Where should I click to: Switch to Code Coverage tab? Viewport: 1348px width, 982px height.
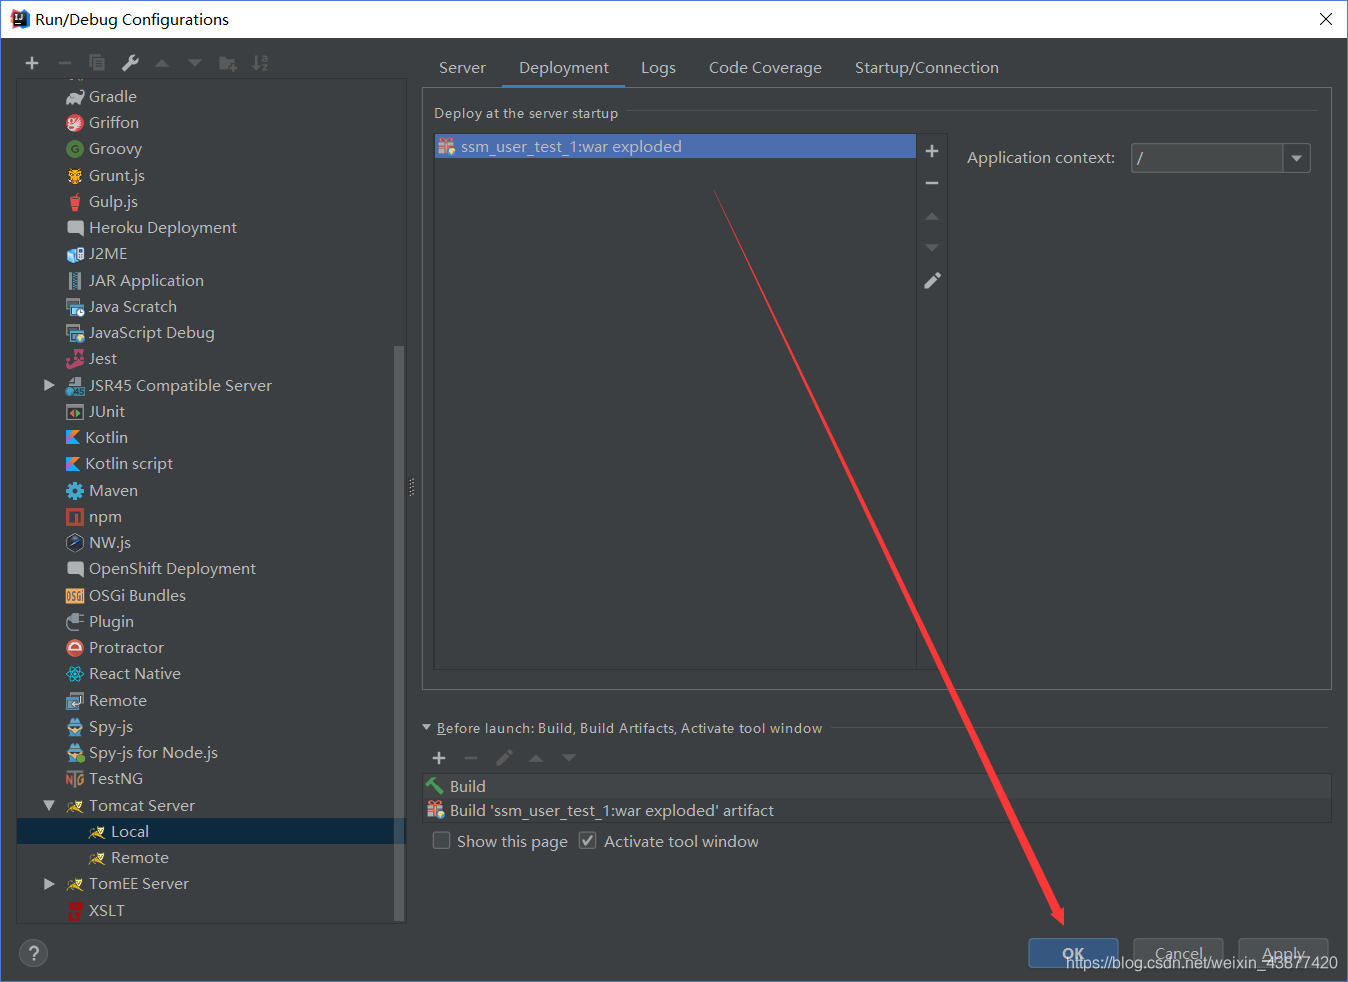(765, 68)
